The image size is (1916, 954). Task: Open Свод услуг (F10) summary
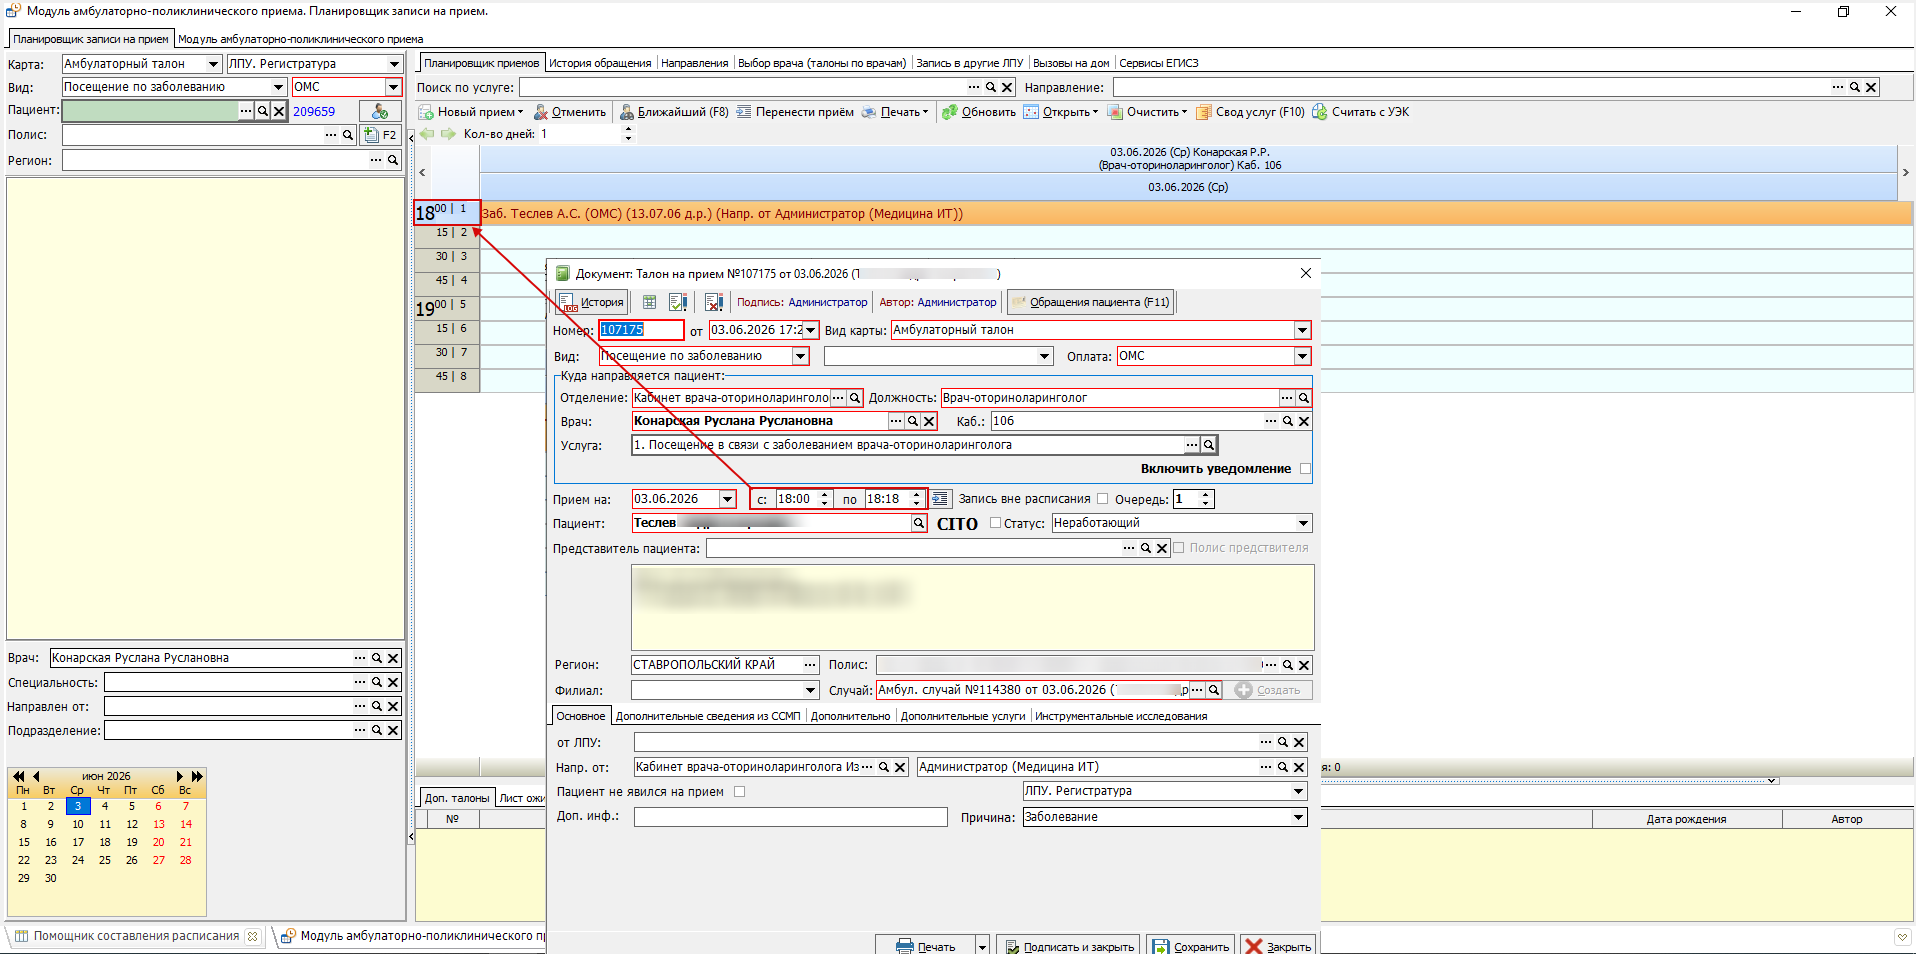click(1250, 112)
